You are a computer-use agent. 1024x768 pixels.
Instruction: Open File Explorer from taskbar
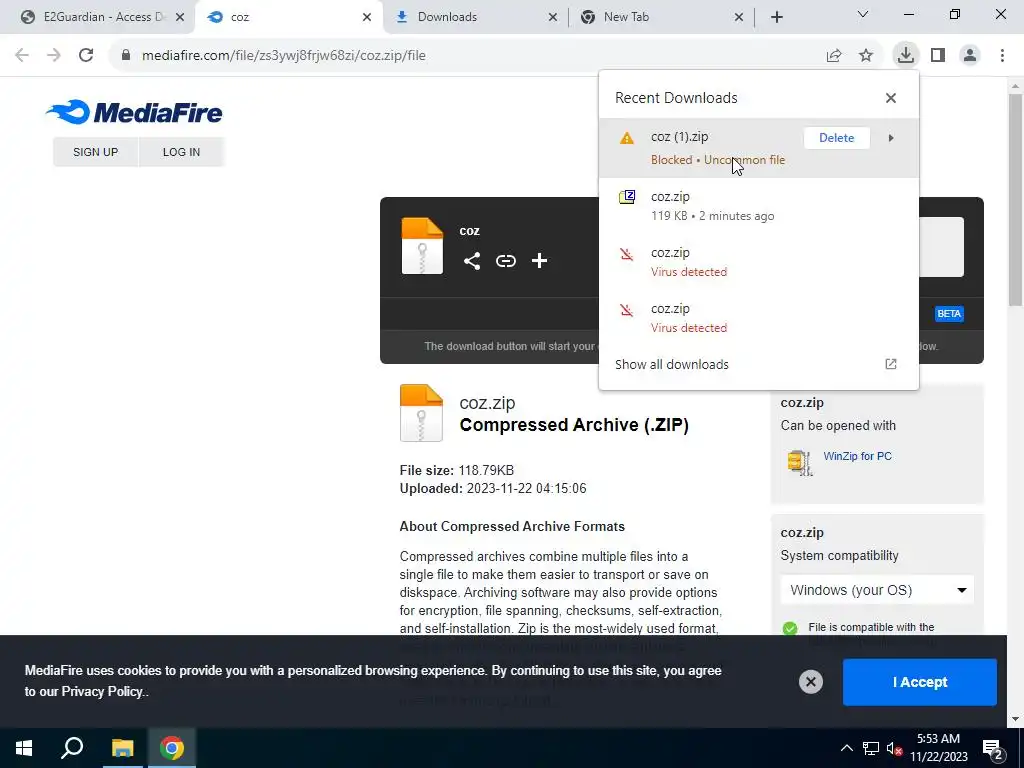[122, 748]
